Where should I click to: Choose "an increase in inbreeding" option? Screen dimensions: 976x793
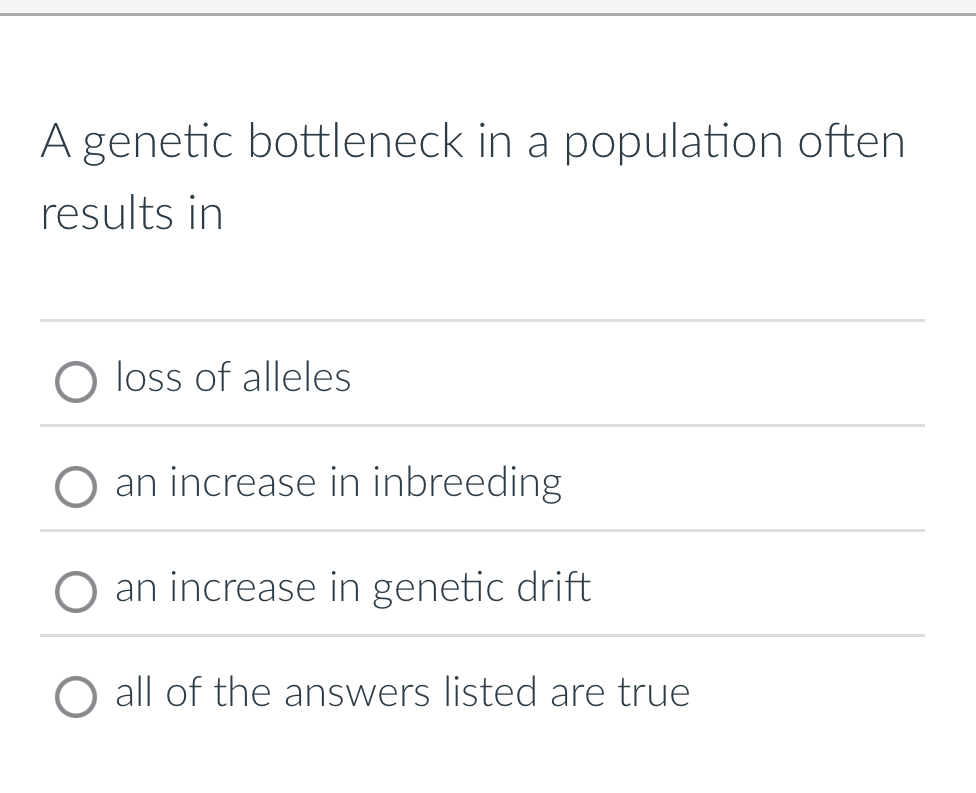coord(75,487)
